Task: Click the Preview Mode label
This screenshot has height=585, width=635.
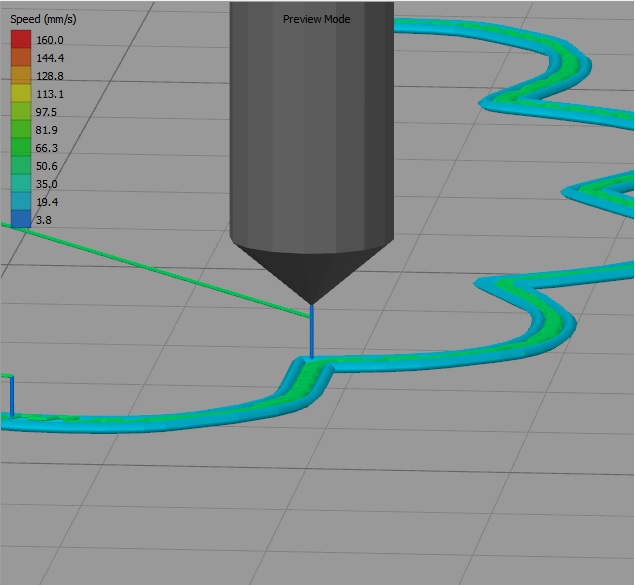Action: [x=316, y=19]
